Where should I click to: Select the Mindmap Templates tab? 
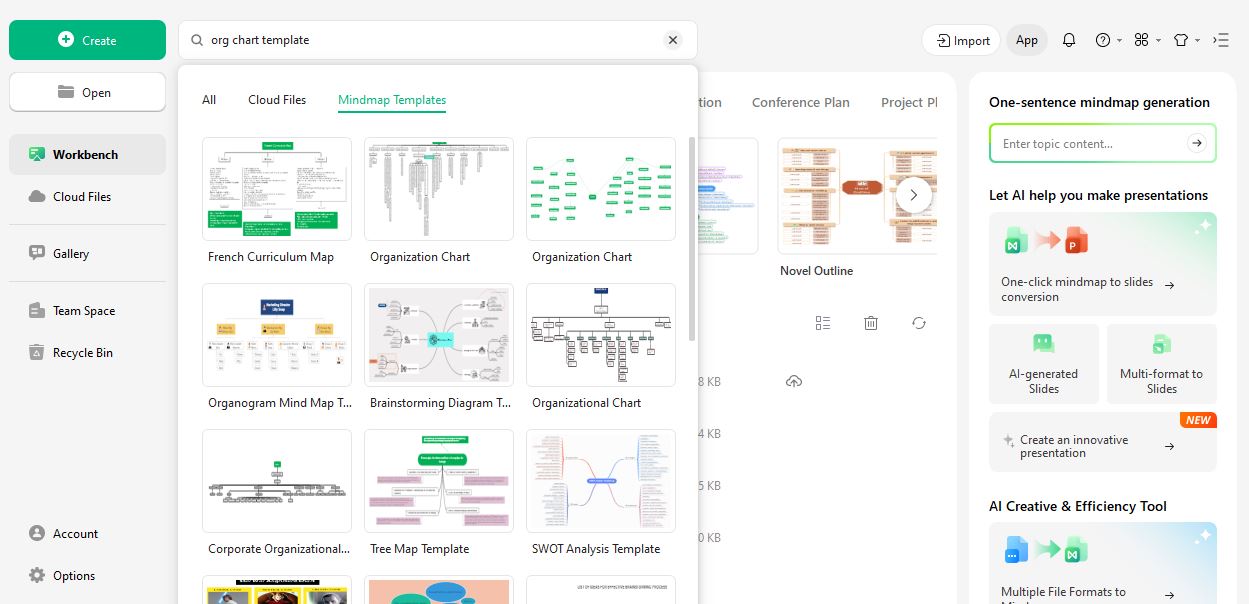tap(392, 100)
